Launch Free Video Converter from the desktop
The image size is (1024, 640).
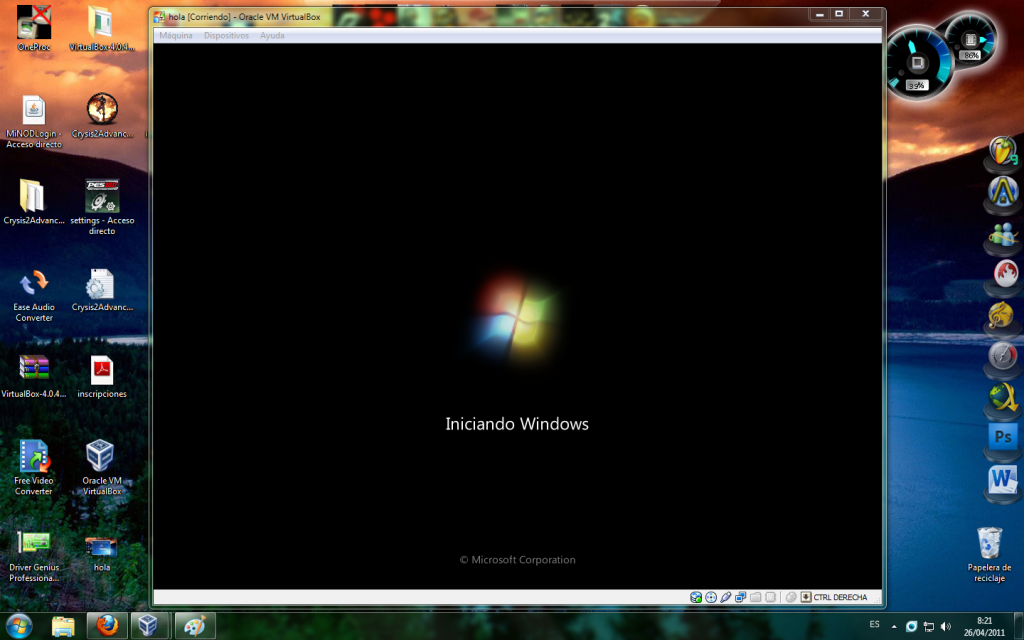34,468
